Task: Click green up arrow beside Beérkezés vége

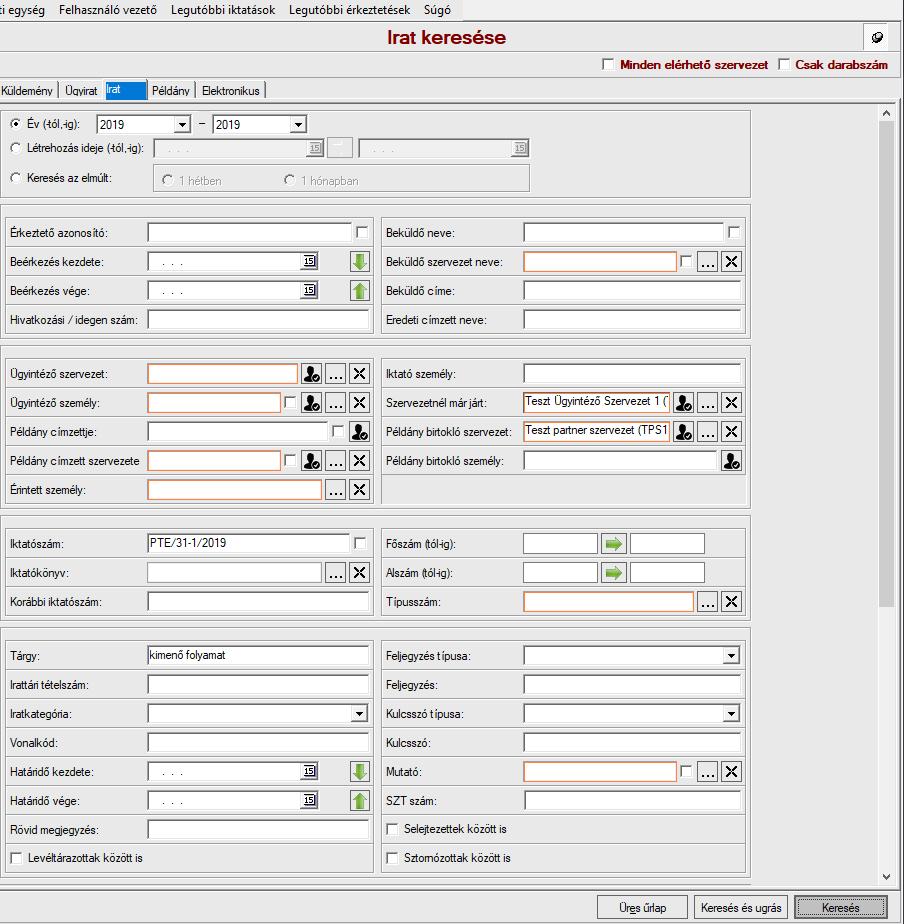Action: click(x=359, y=291)
